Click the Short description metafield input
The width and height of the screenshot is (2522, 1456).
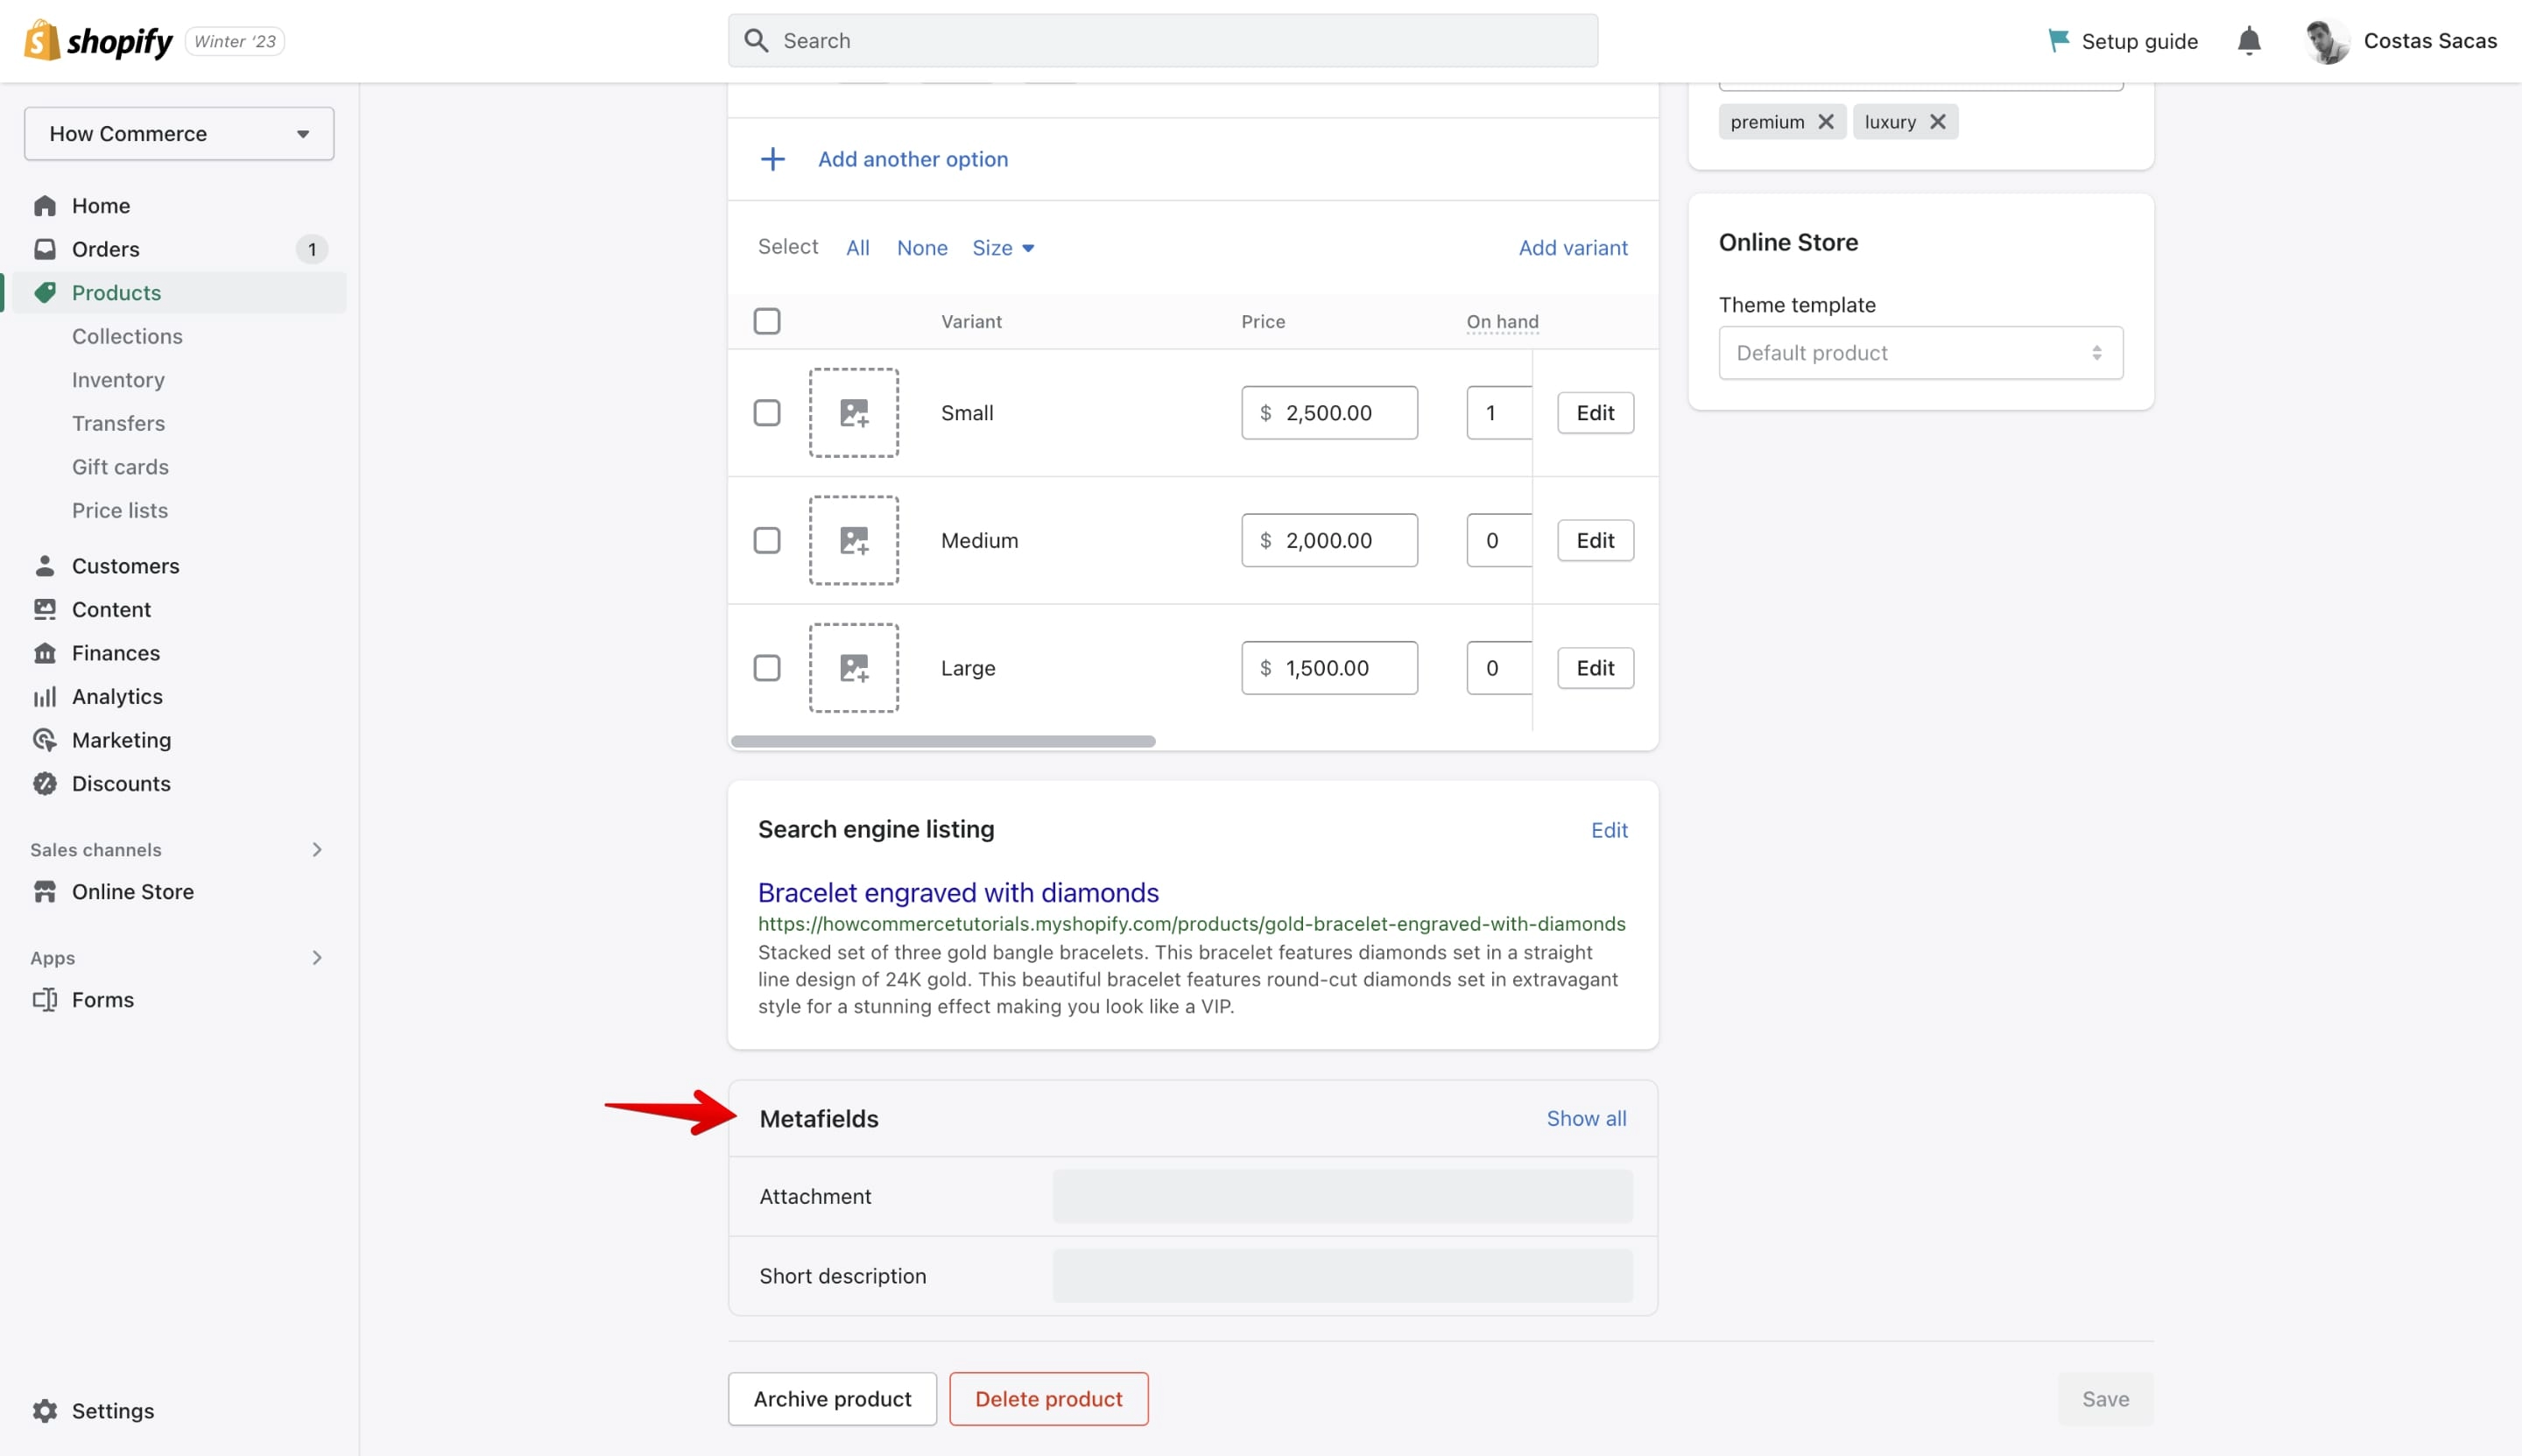click(x=1342, y=1276)
